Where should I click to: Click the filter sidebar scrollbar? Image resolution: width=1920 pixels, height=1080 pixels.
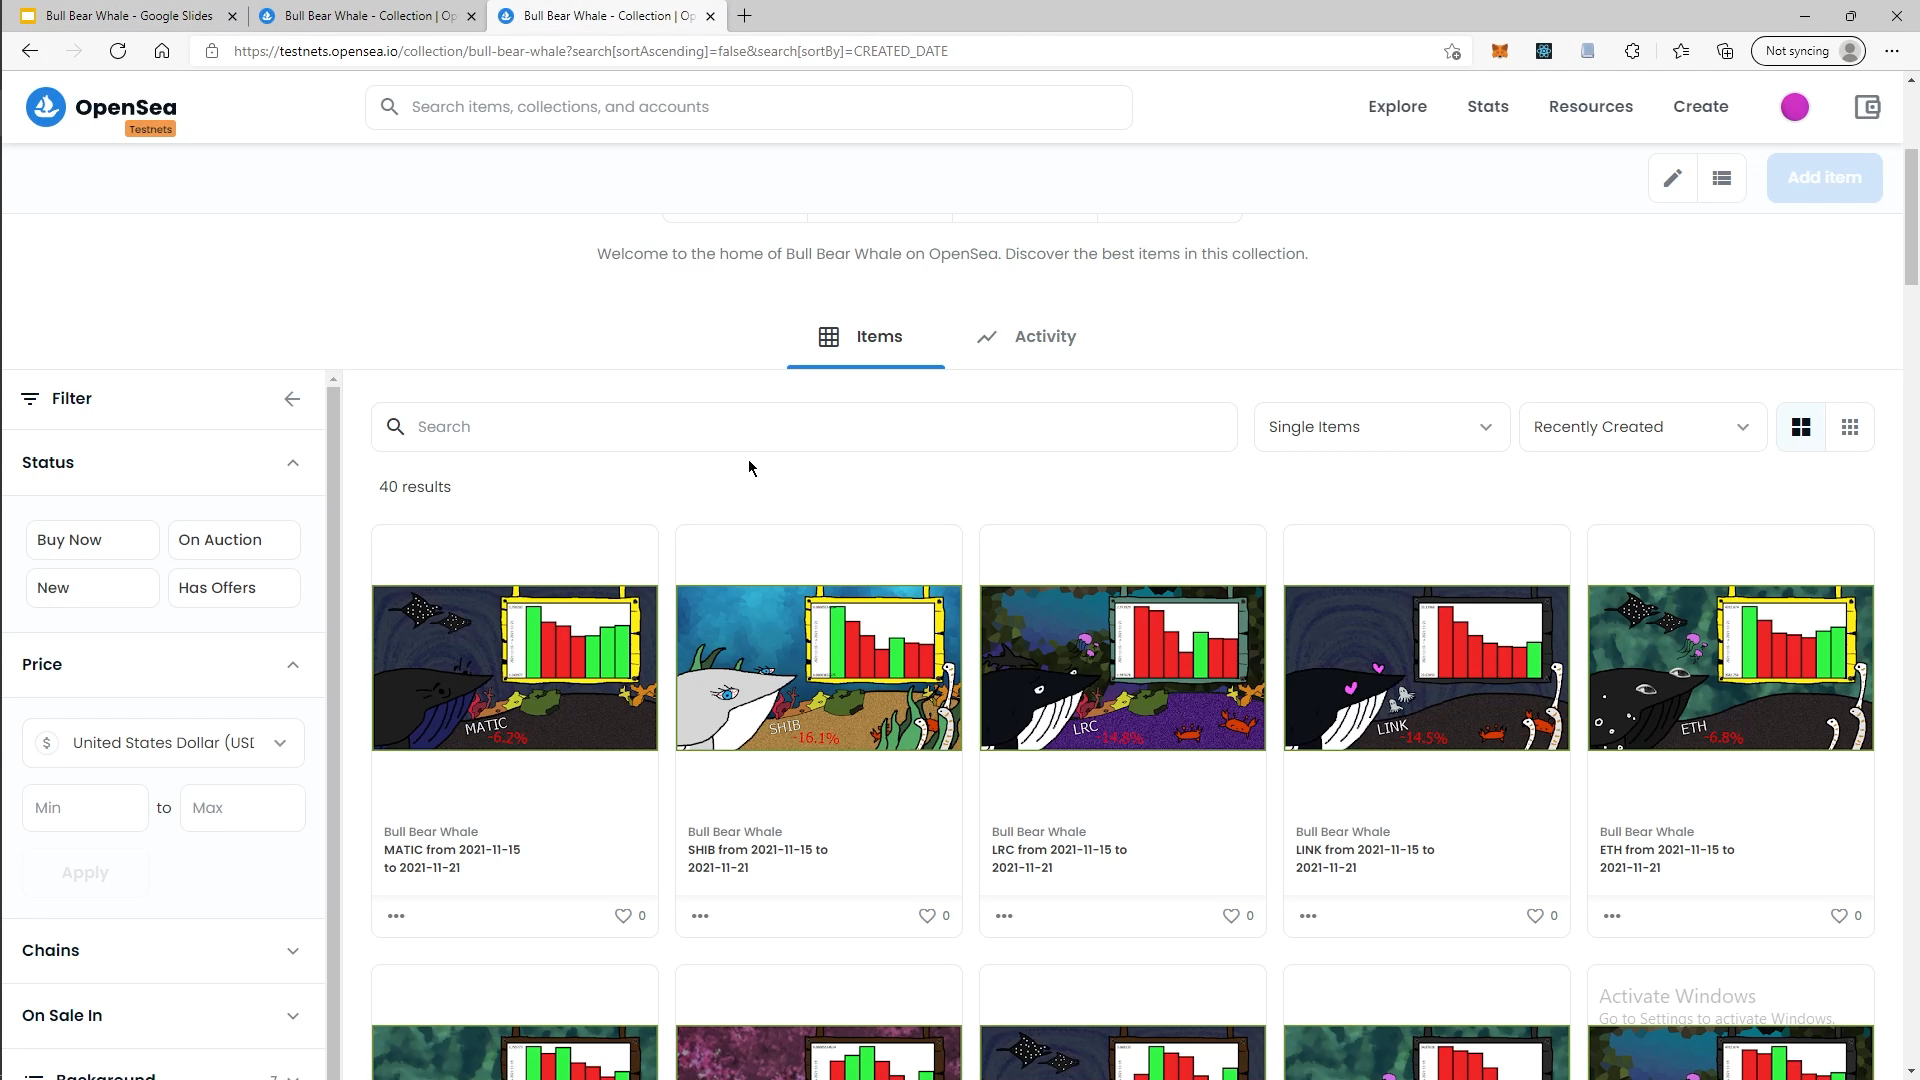tap(334, 730)
